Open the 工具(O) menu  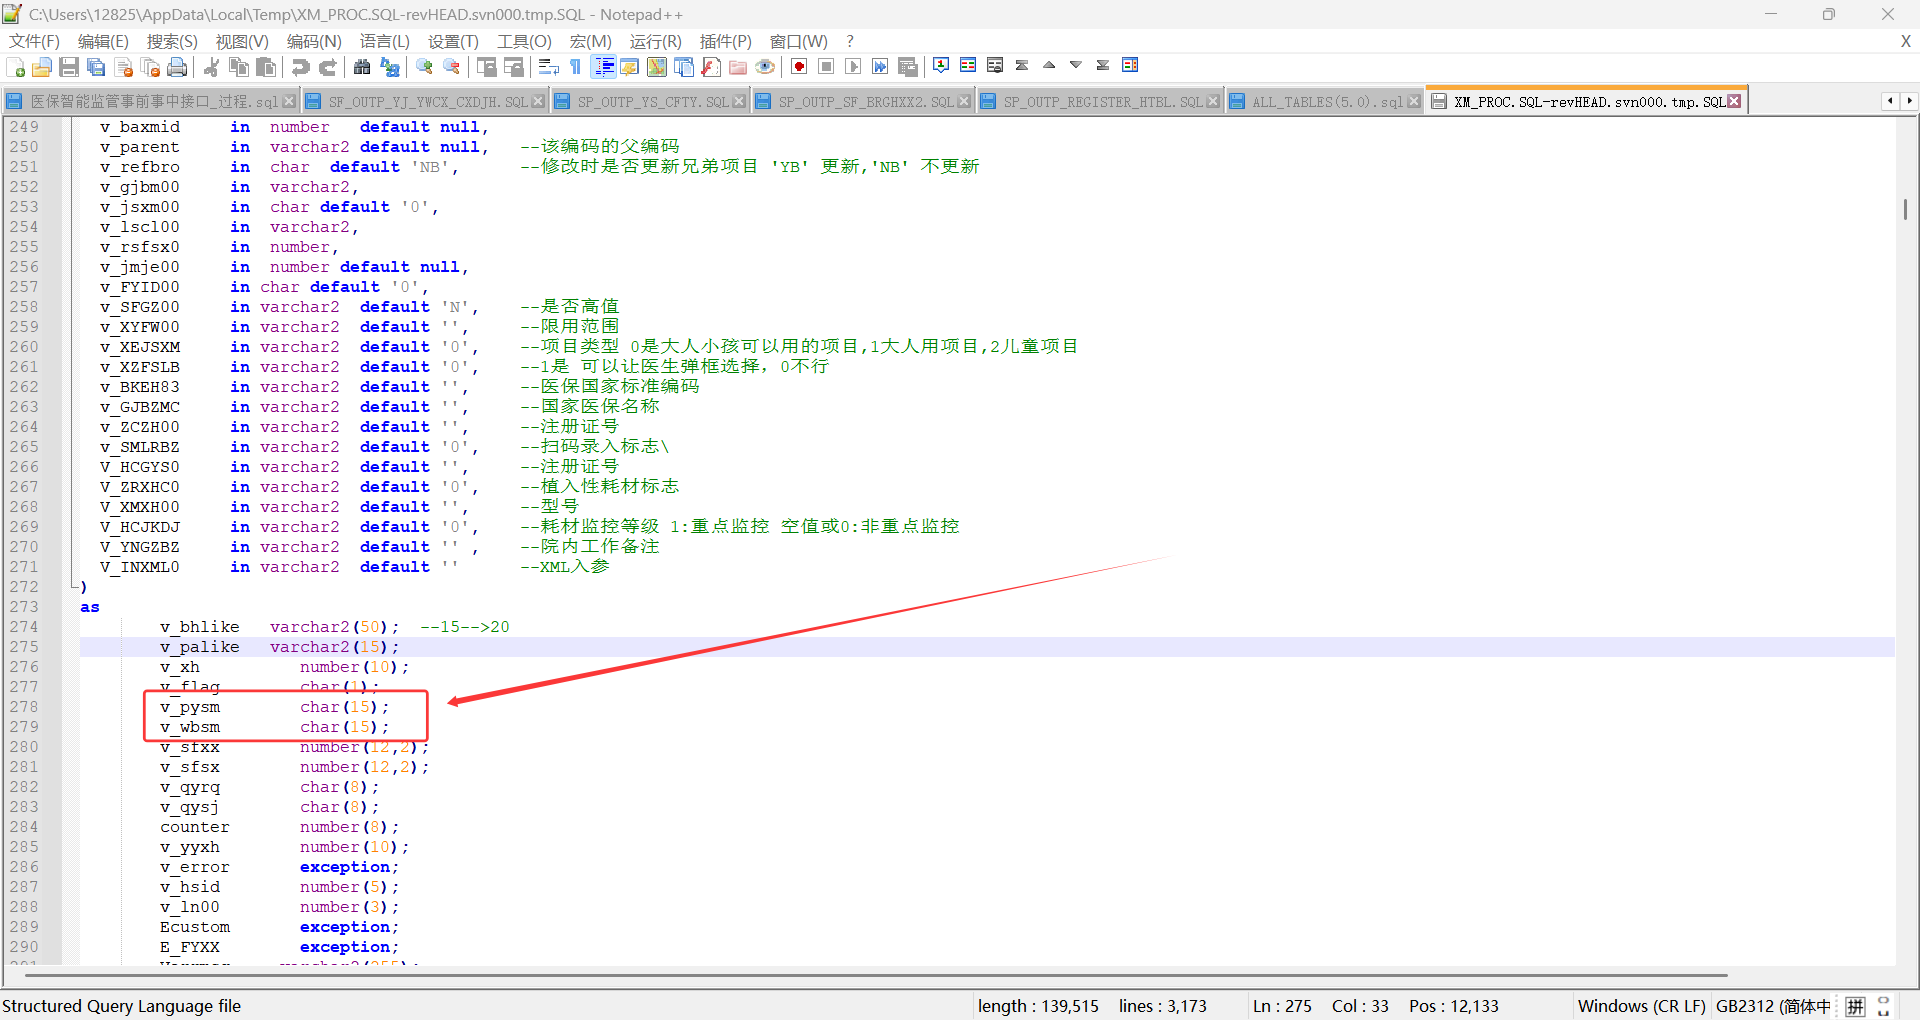click(x=524, y=41)
